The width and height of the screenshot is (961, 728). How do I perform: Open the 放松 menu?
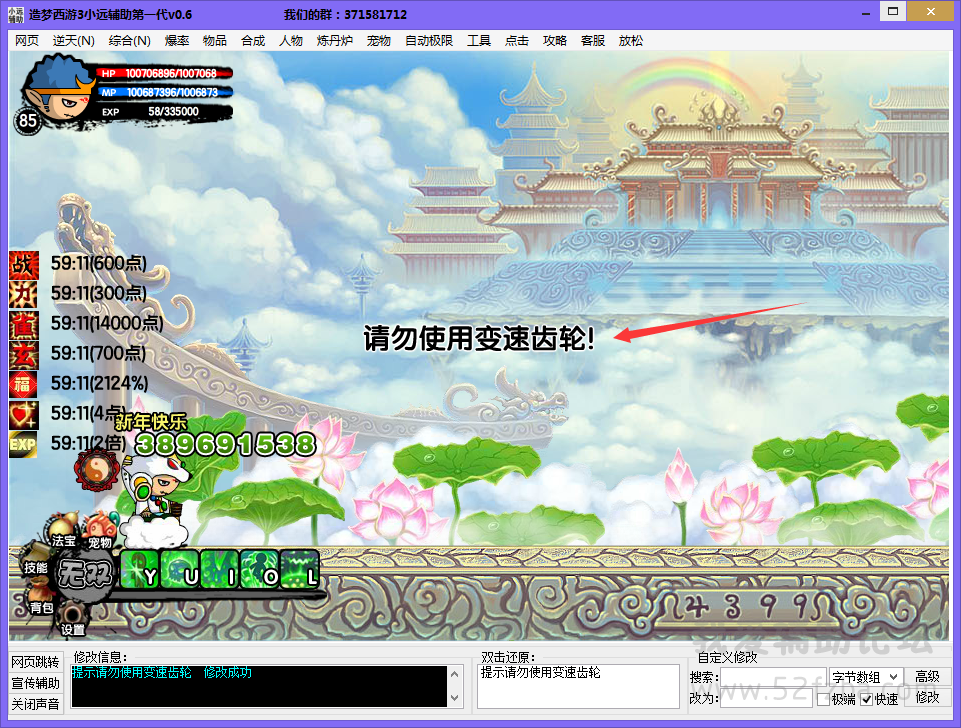[631, 41]
